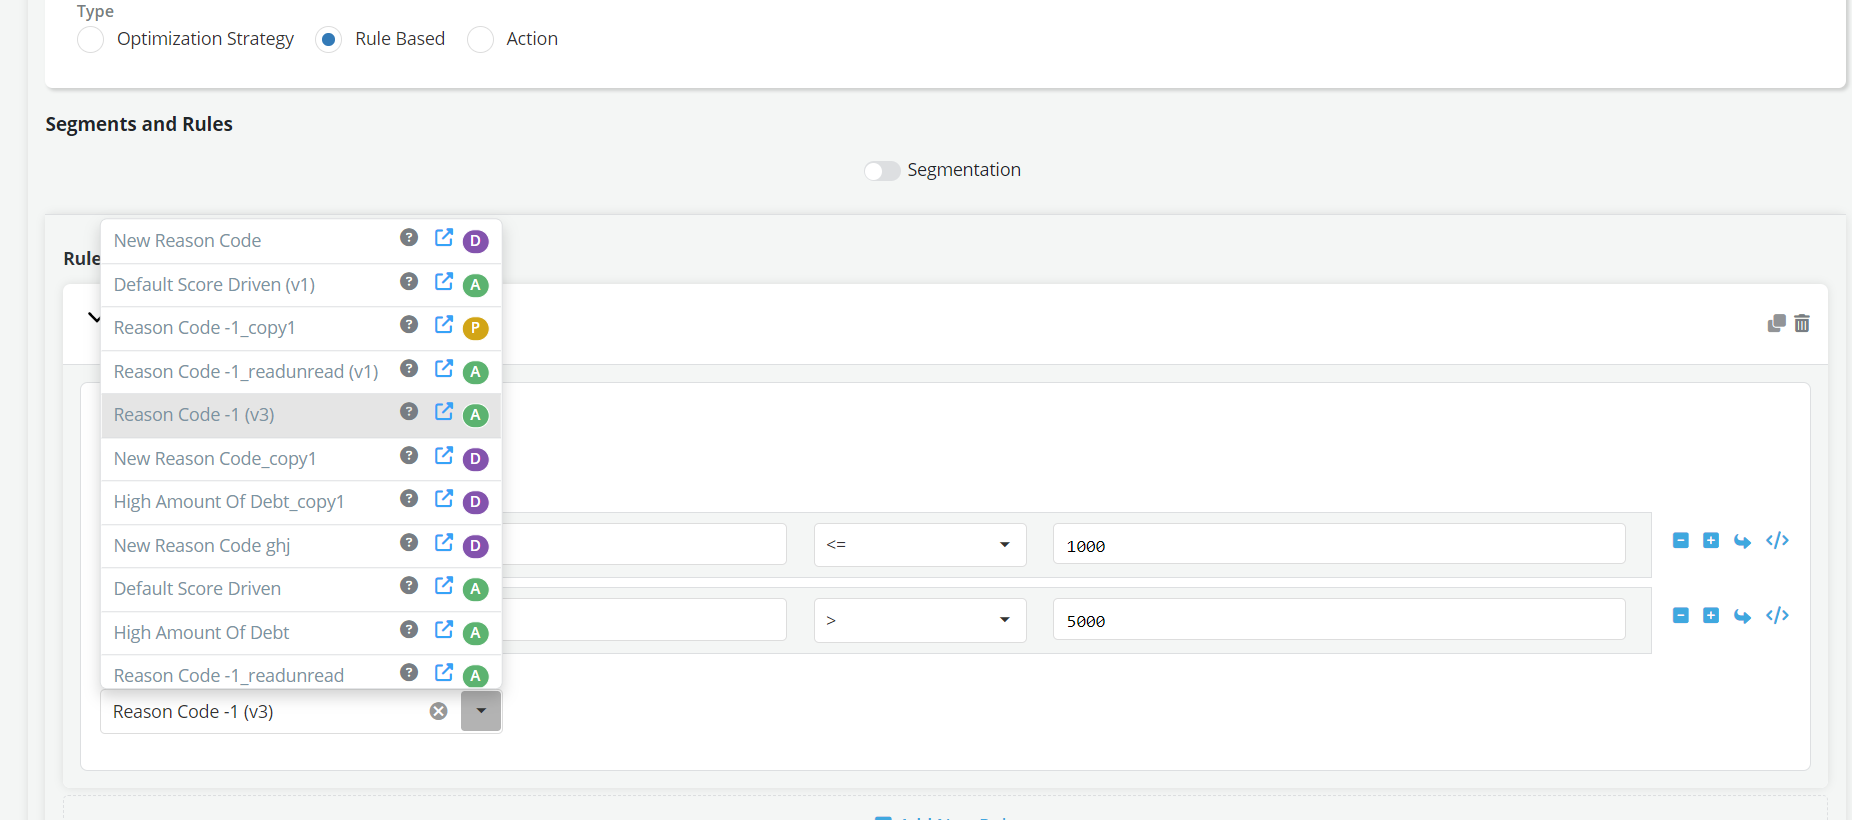This screenshot has height=820, width=1852.
Task: Collapse the reason code dropdown list
Action: (481, 711)
